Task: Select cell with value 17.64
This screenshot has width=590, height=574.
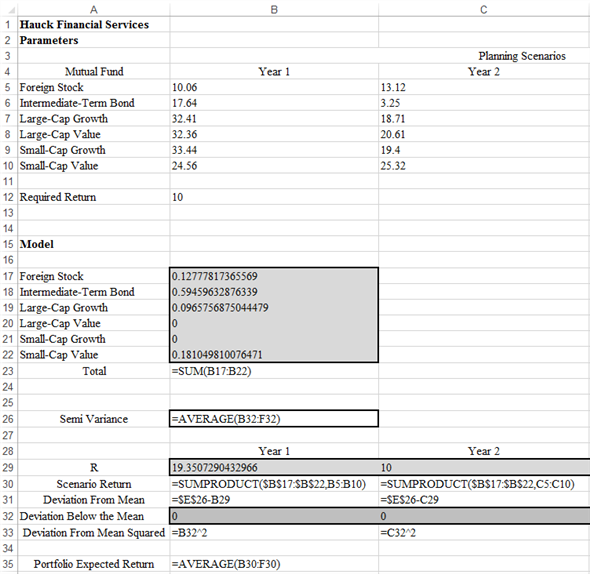Action: click(x=274, y=103)
